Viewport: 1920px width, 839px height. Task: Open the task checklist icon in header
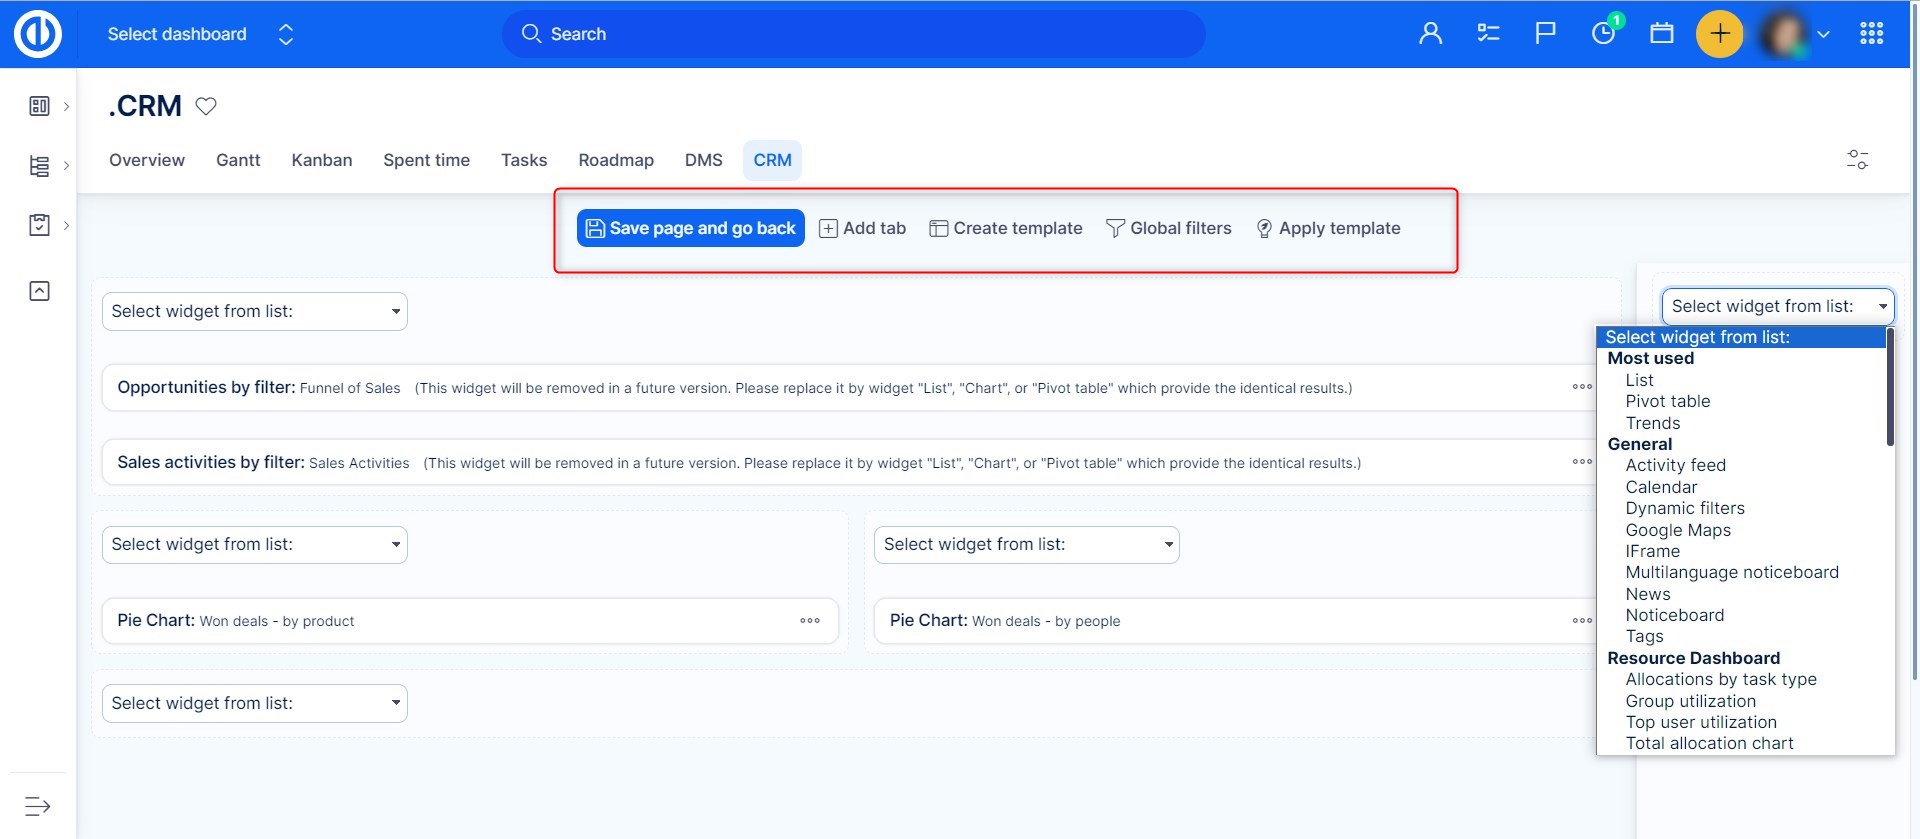click(1488, 34)
